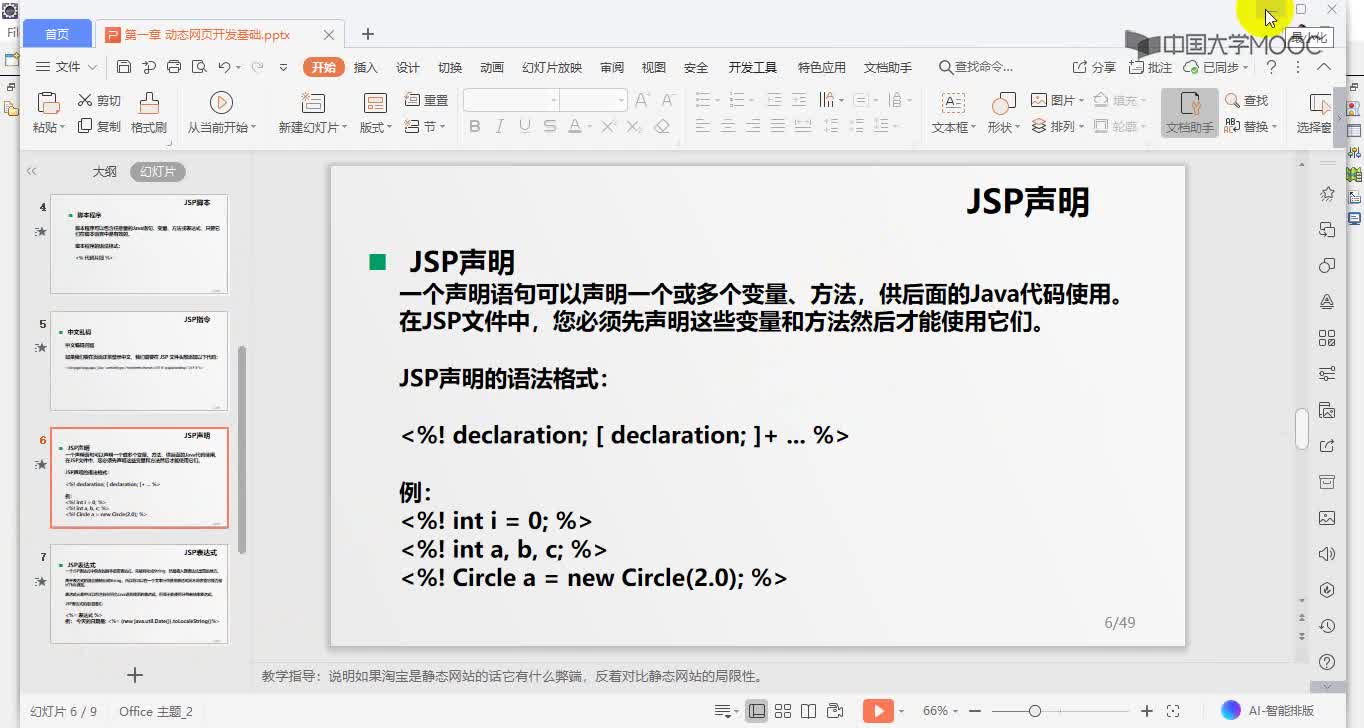This screenshot has width=1364, height=728.
Task: Open the 文件 menu dropdown arrow
Action: click(x=92, y=67)
